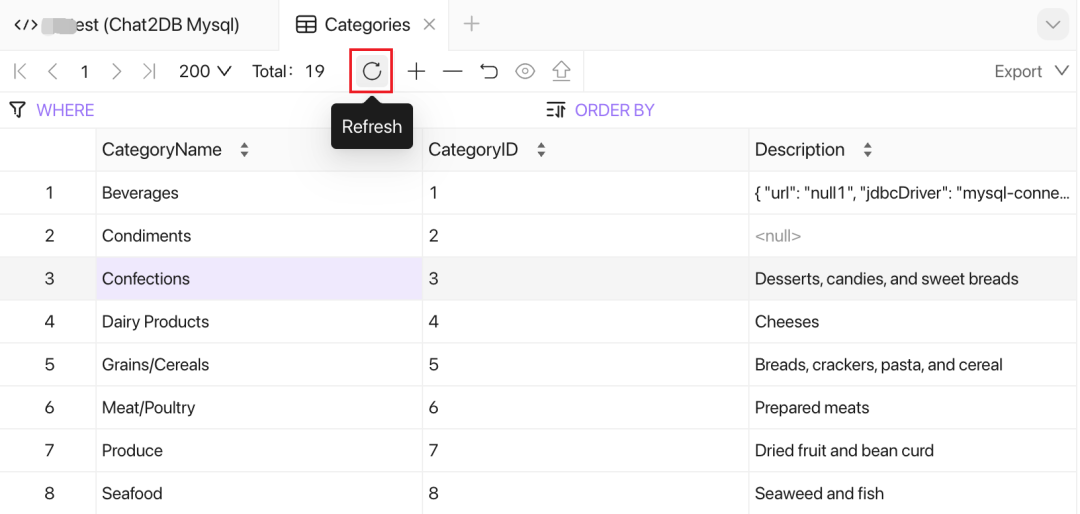Screen dimensions: 1080x514
Task: Open the 200 page size dropdown
Action: 205,71
